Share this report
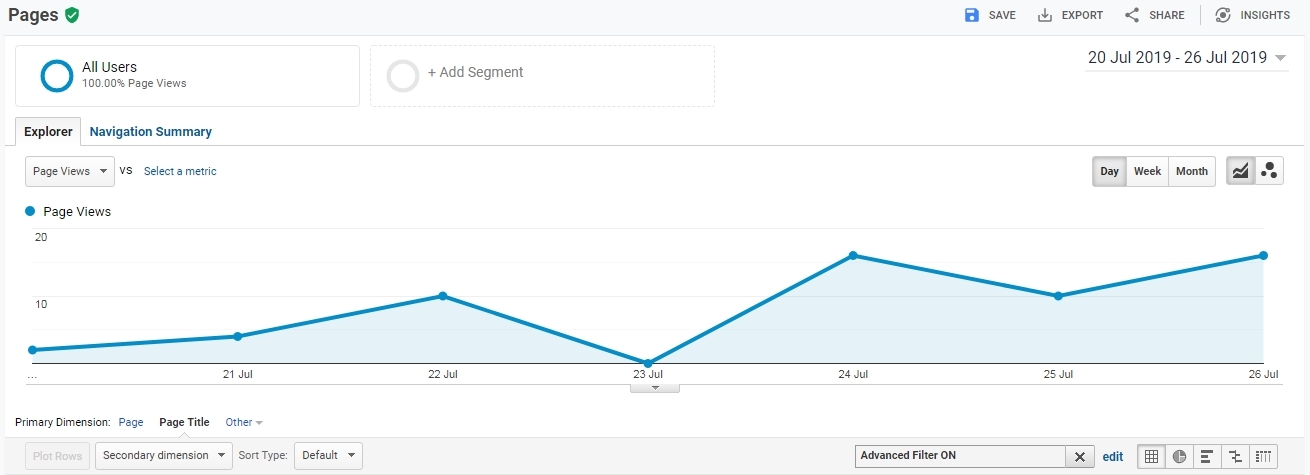The width and height of the screenshot is (1310, 475). [1154, 15]
